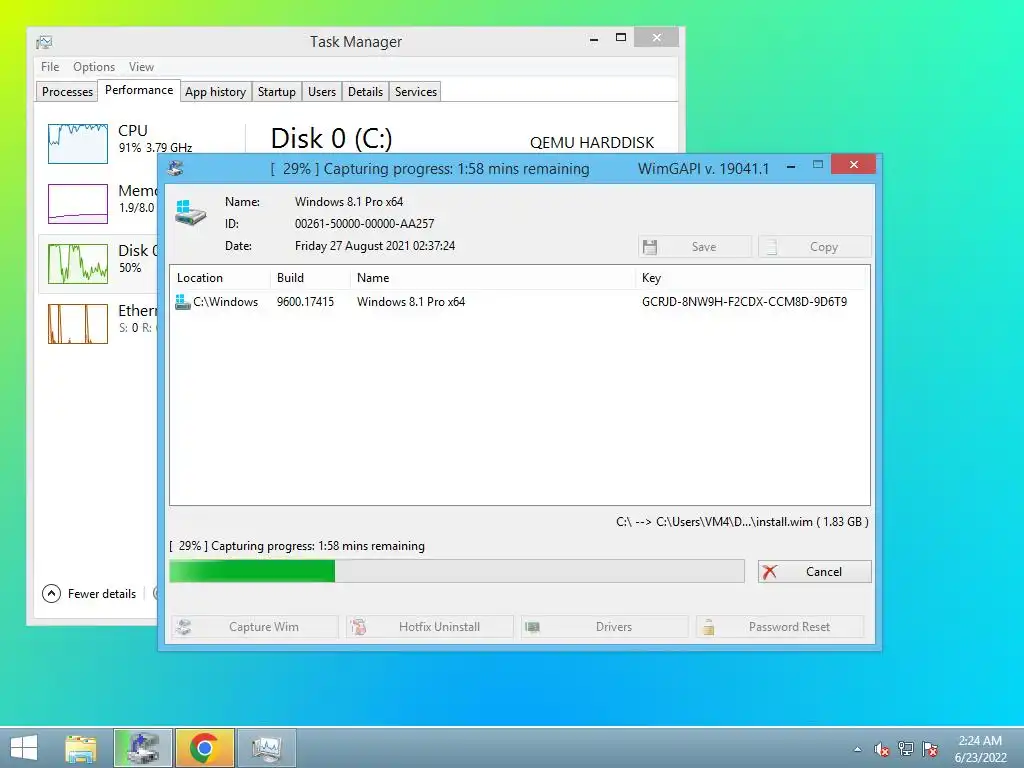Click install.wim destination path text
The image size is (1024, 768).
coord(742,522)
